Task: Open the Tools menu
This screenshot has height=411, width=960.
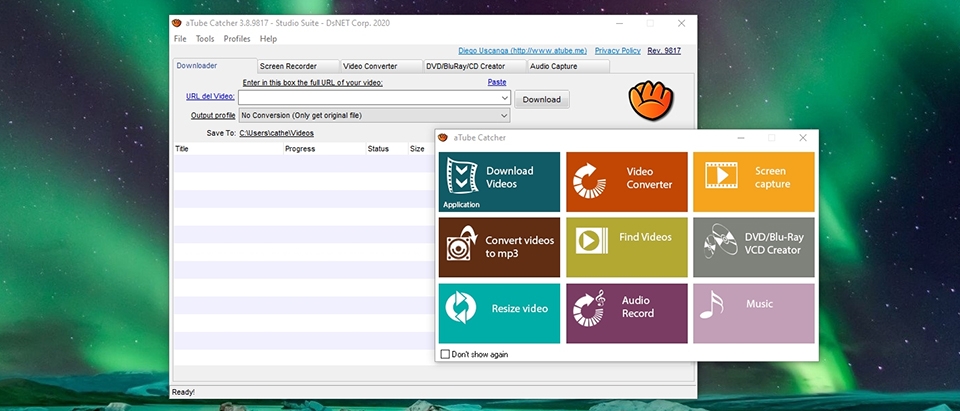Action: [205, 39]
